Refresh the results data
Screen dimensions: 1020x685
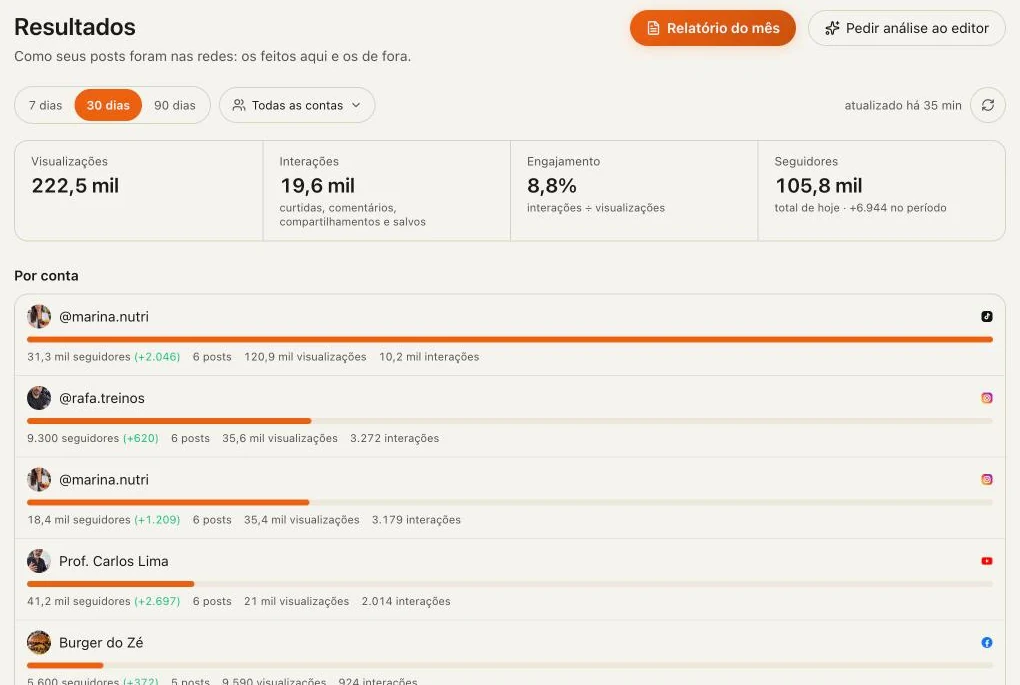pos(987,105)
